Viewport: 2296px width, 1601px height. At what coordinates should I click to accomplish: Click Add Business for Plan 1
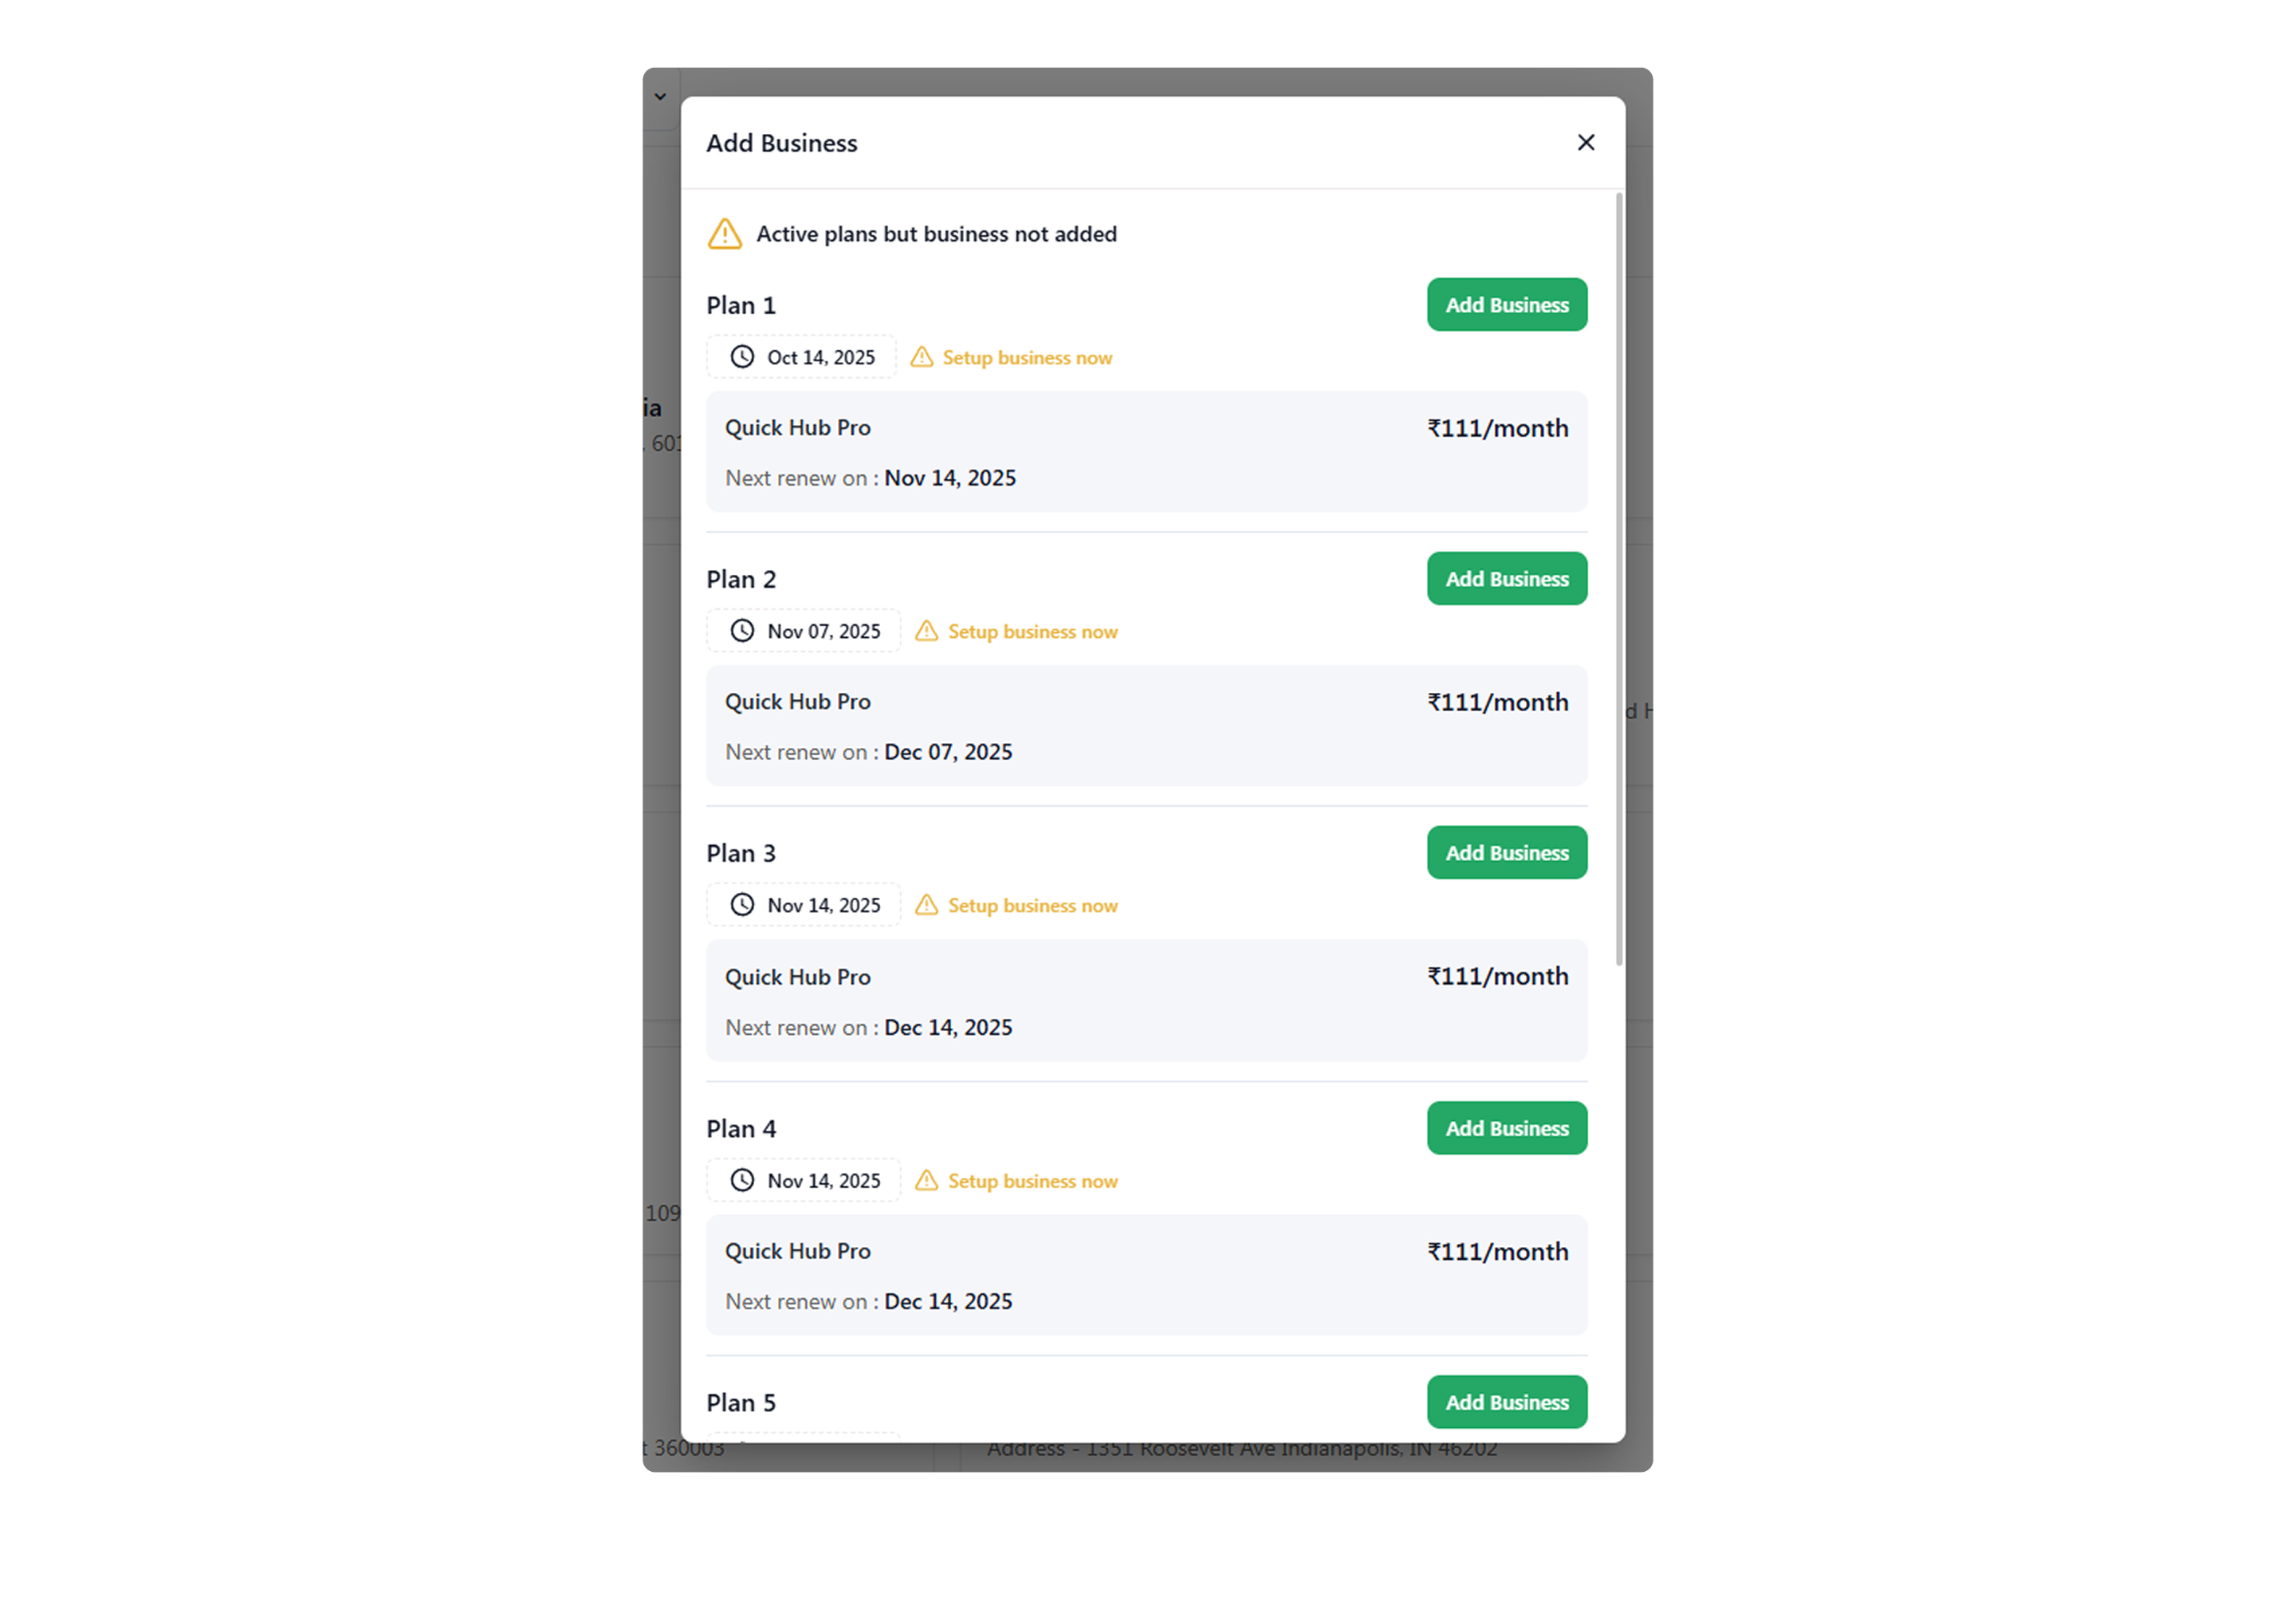pyautogui.click(x=1506, y=305)
